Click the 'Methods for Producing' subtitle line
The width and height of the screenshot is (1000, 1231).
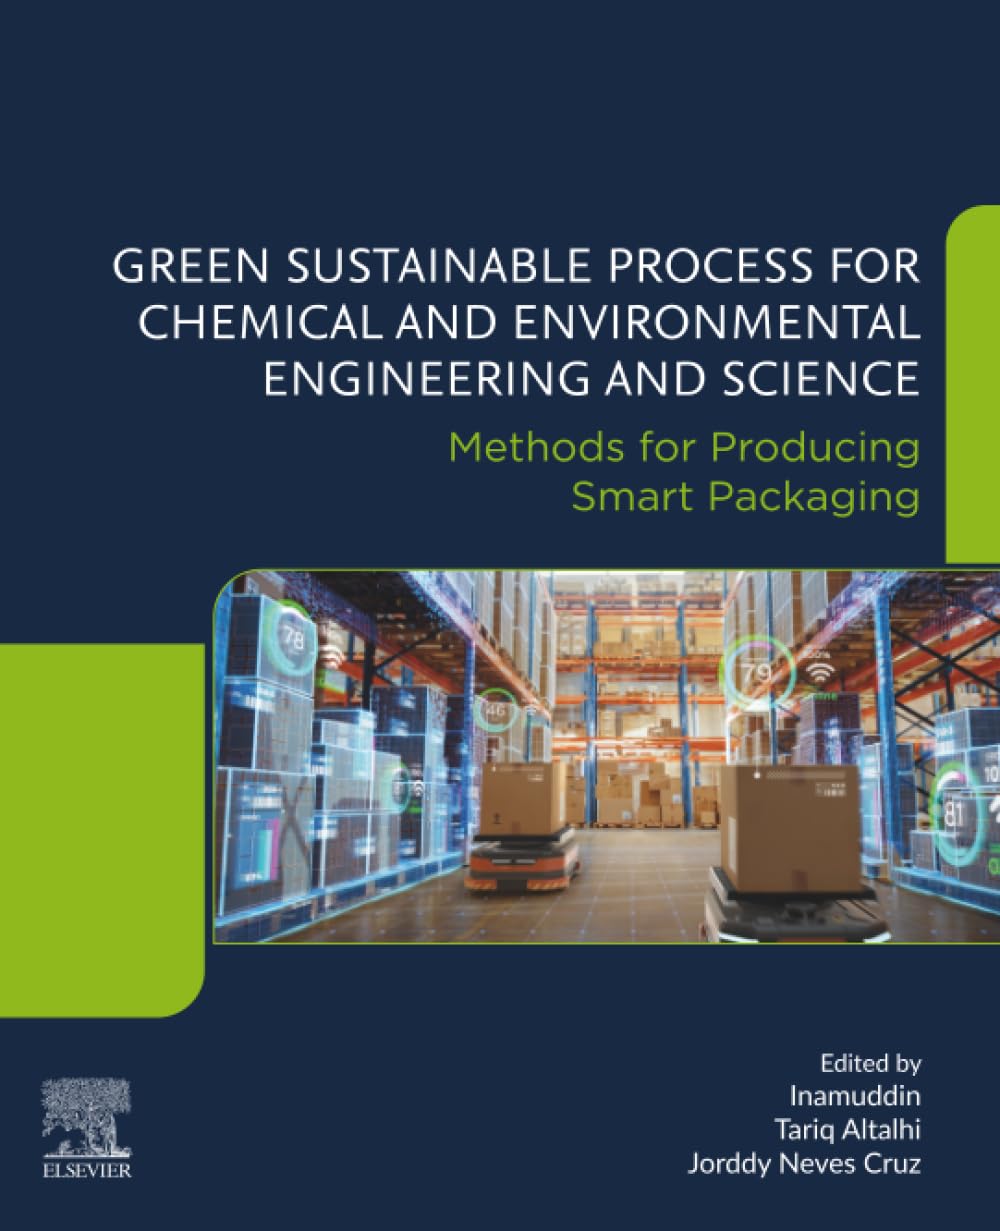coord(683,447)
